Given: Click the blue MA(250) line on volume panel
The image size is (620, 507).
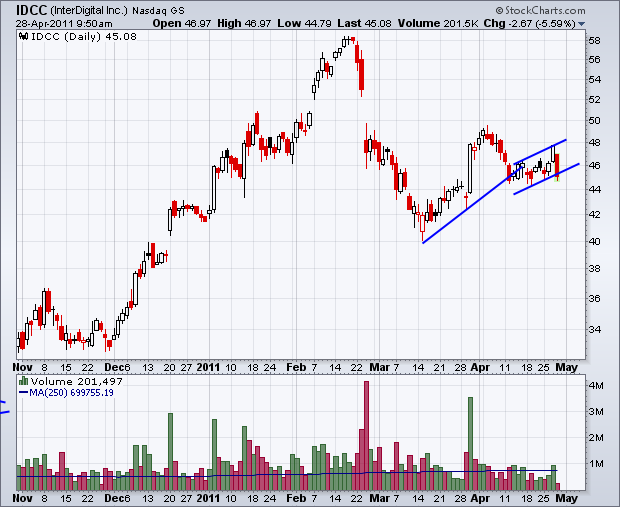Looking at the screenshot, I should pos(287,474).
